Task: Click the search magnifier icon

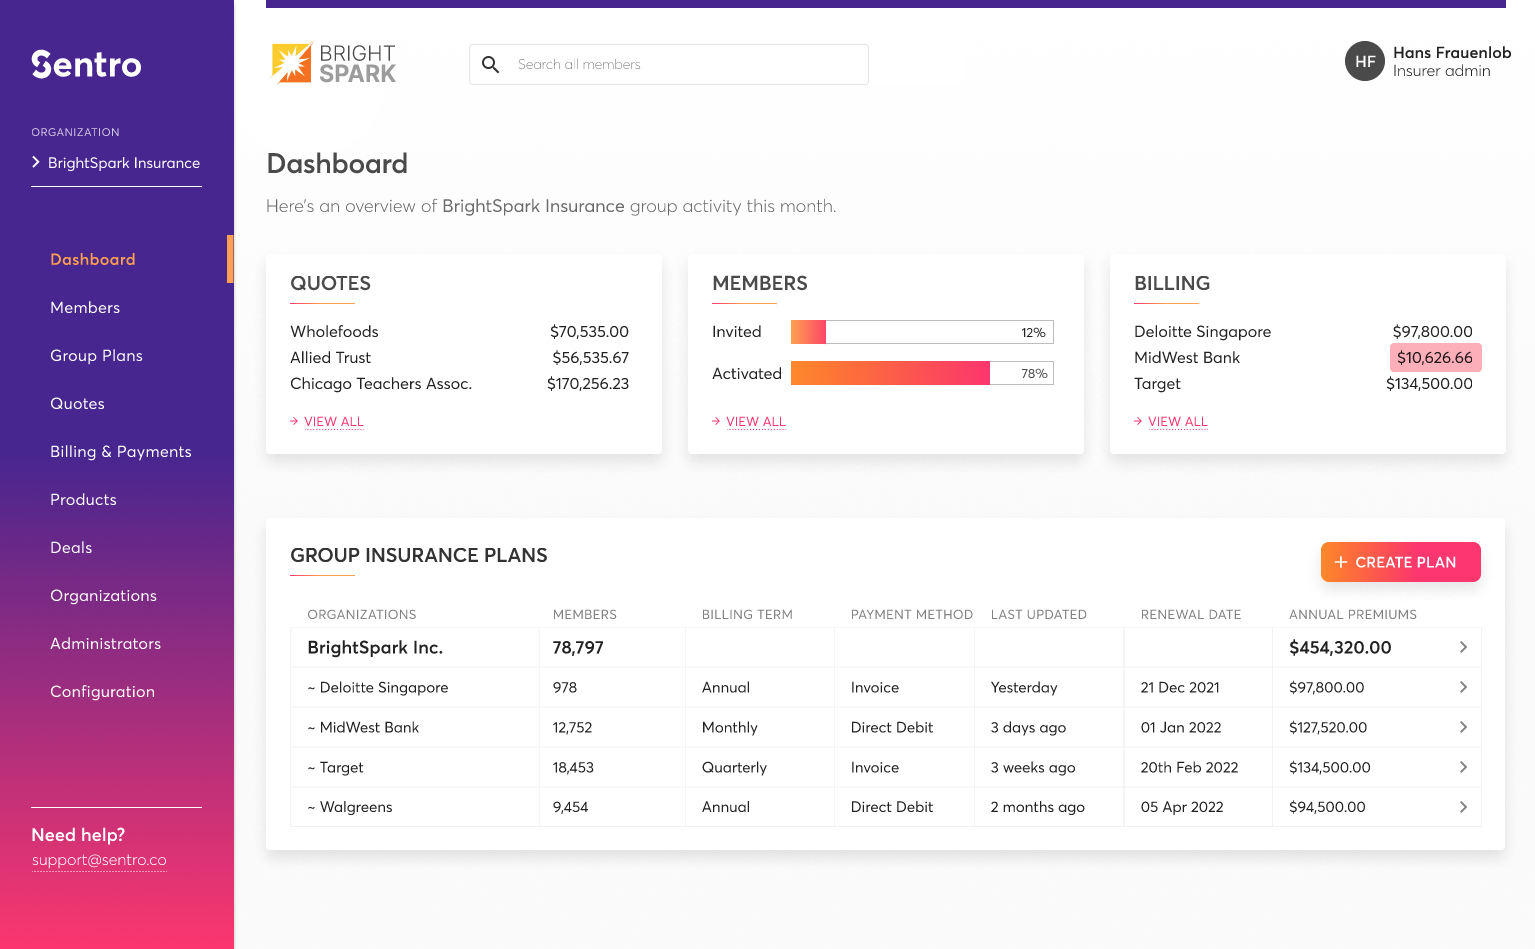Action: (x=490, y=63)
